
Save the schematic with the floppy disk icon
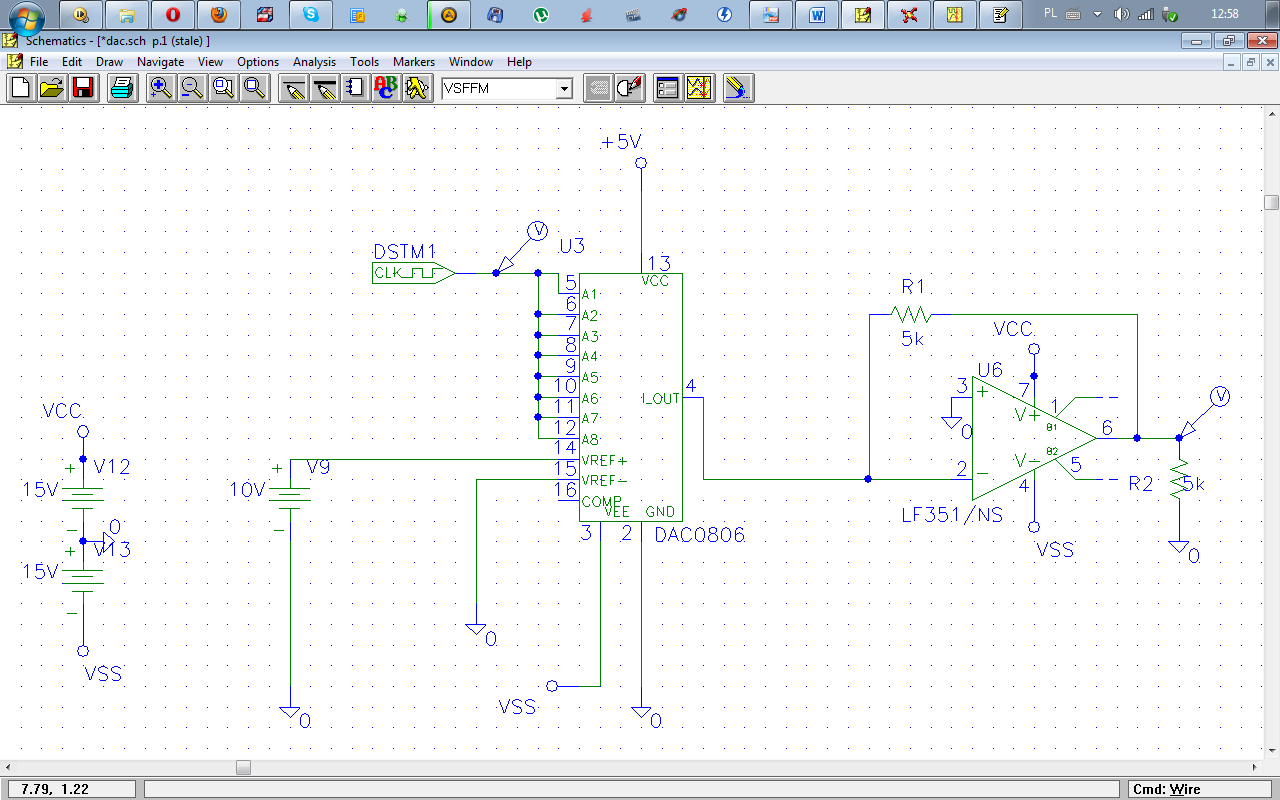(82, 88)
